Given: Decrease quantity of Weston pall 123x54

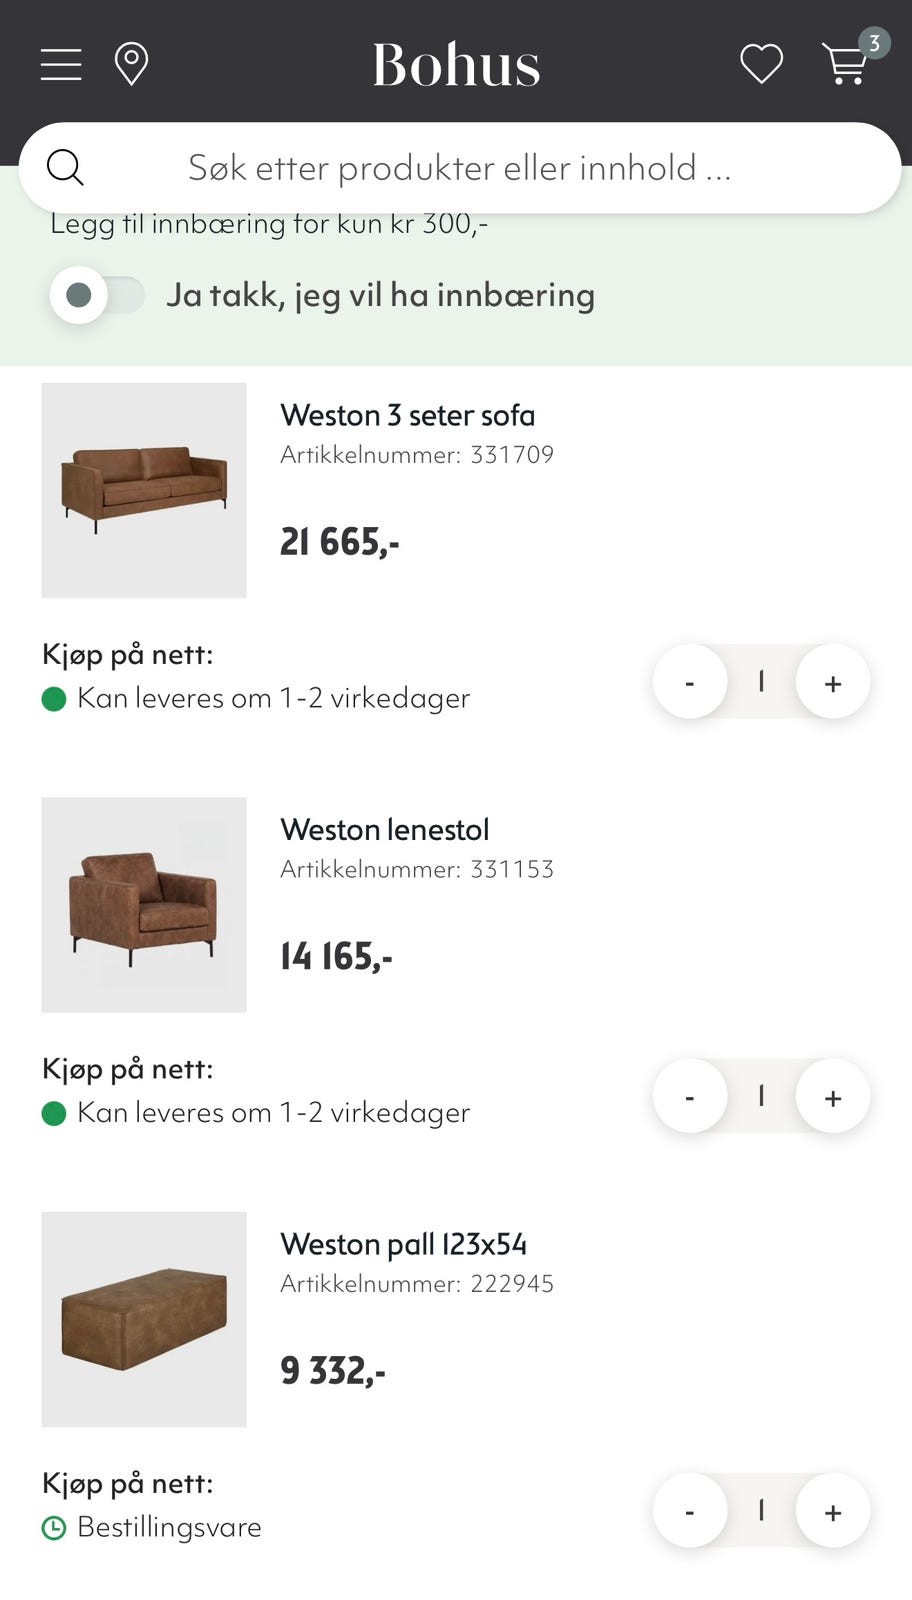Looking at the screenshot, I should 690,1510.
